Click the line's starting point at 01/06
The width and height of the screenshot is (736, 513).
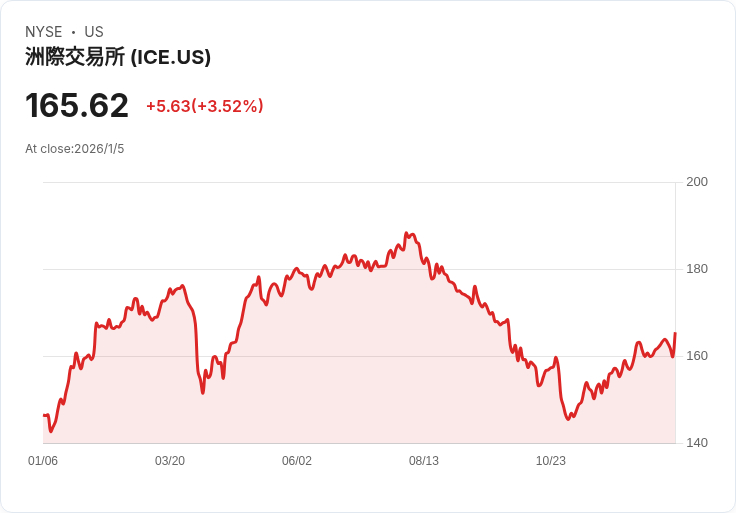coord(44,415)
